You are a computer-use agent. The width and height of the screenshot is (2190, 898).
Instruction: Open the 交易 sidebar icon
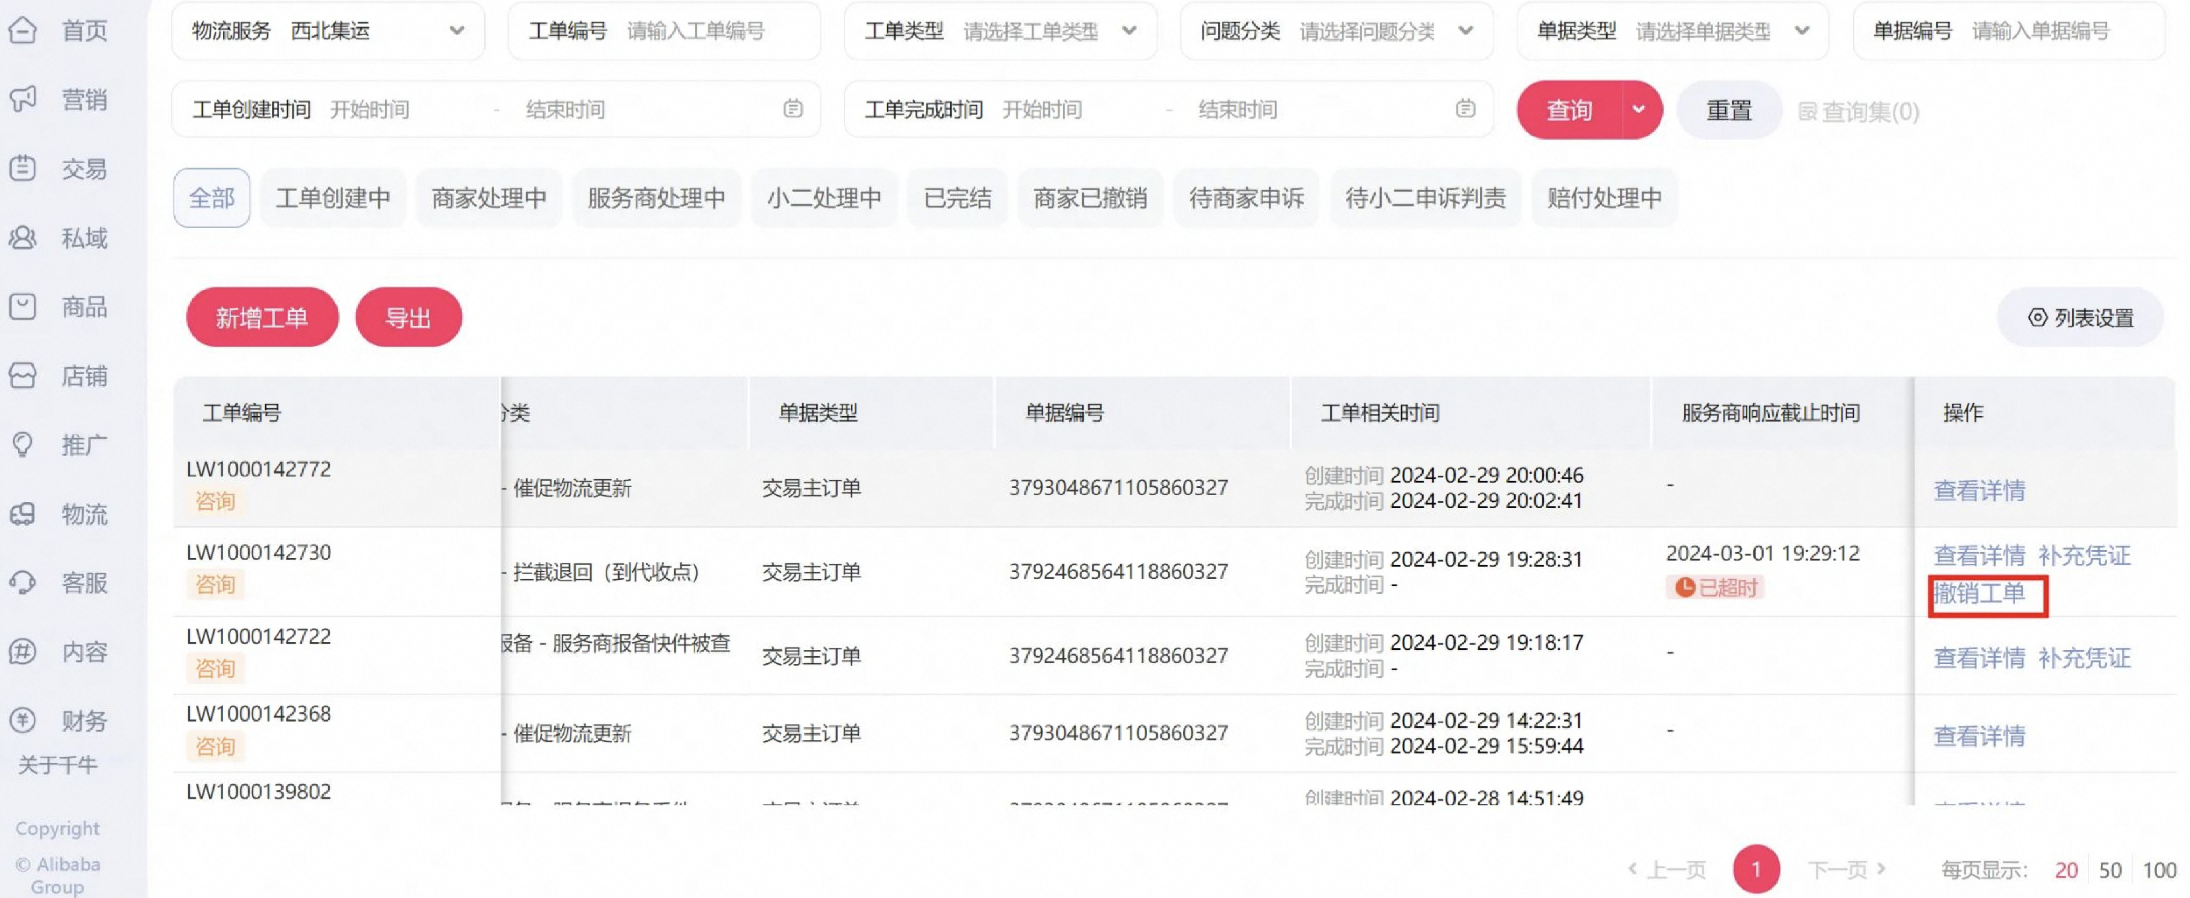pos(23,169)
